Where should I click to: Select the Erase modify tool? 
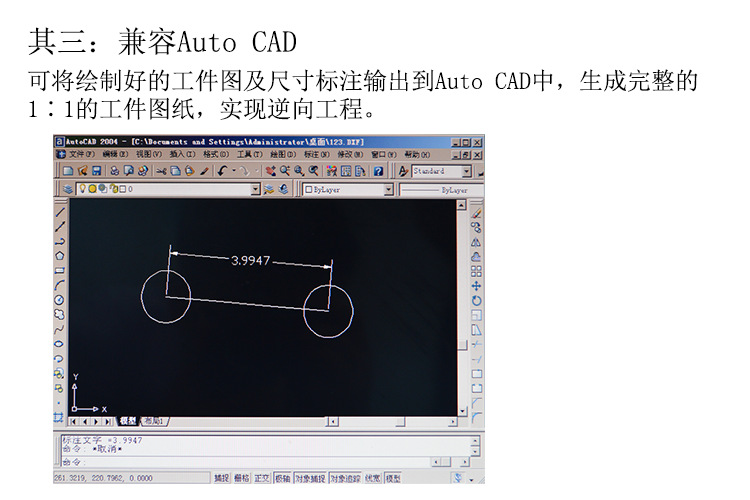476,213
